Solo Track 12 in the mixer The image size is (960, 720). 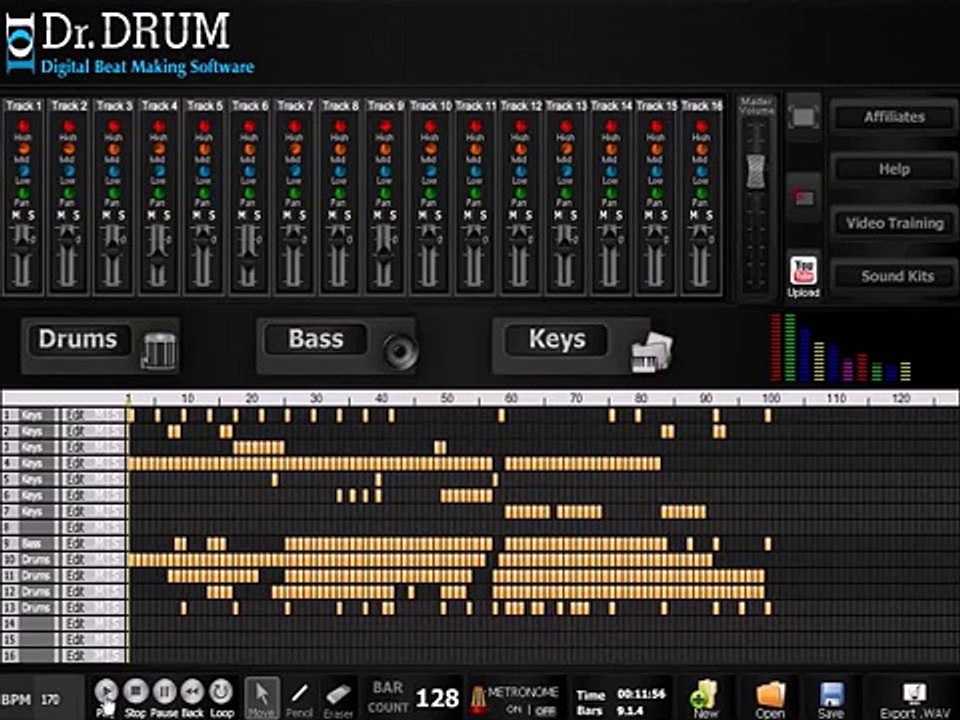[528, 216]
